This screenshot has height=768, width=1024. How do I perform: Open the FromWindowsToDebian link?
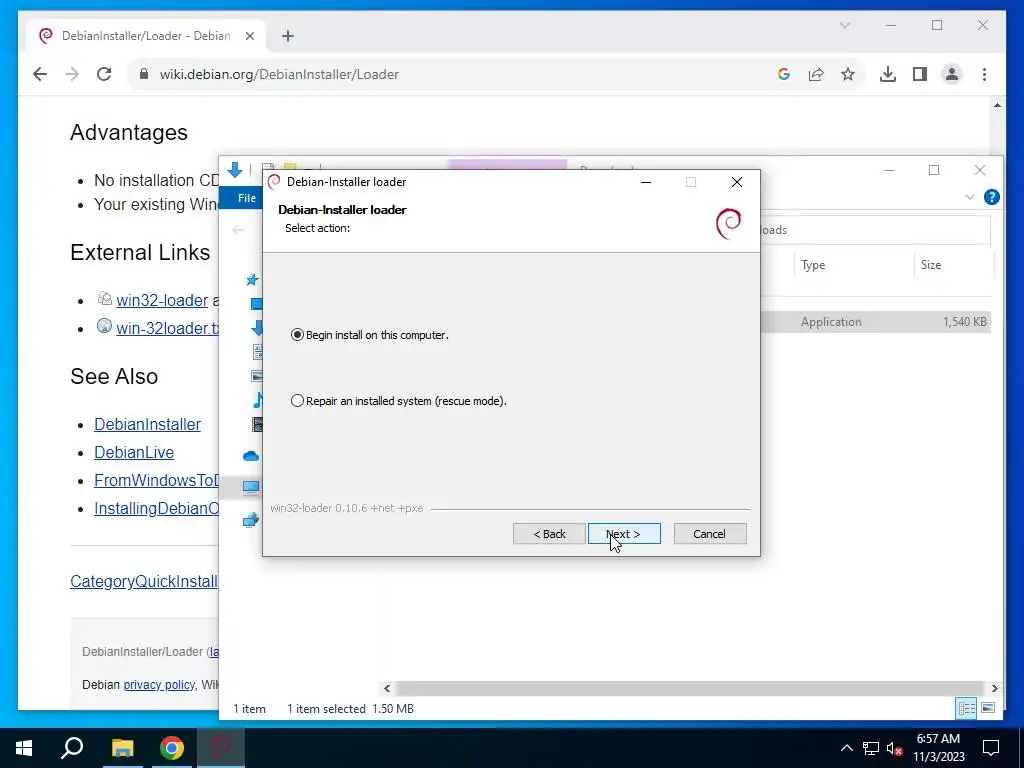point(157,481)
